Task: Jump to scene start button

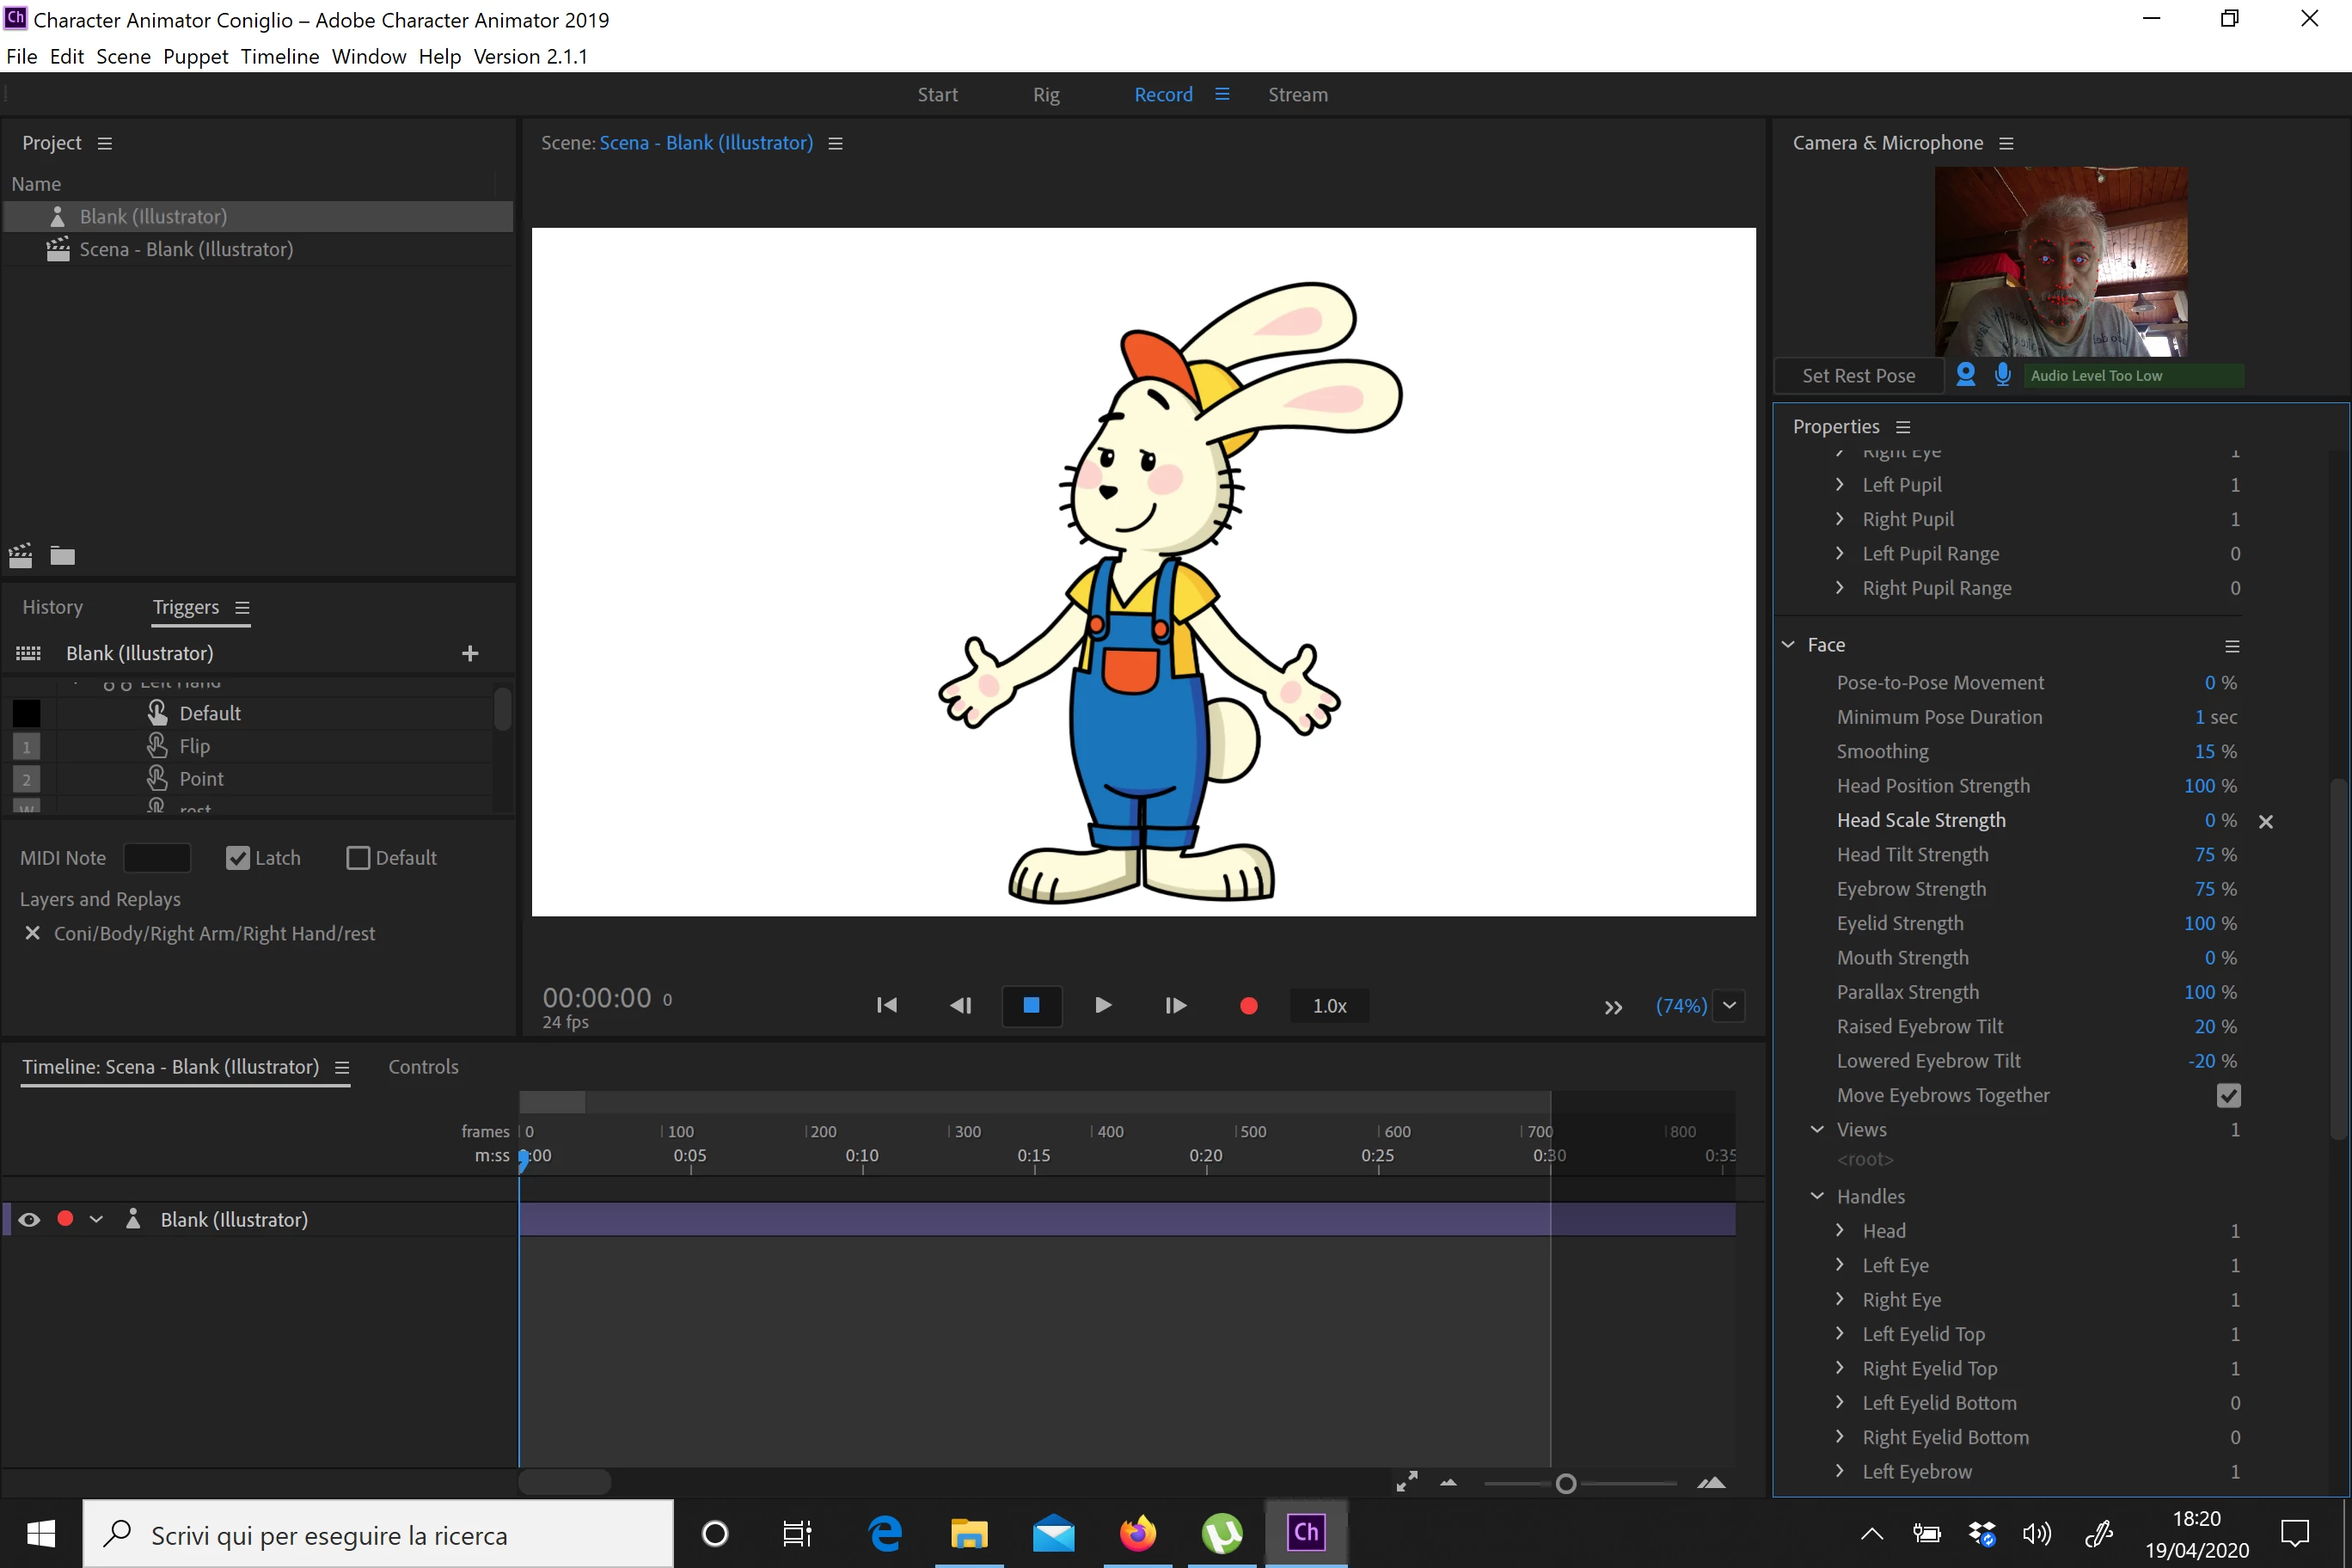Action: 886,1005
